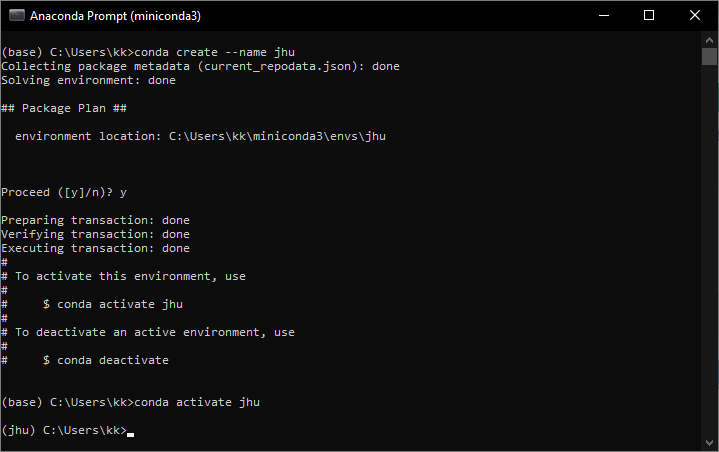Screen dimensions: 719x452
Task: Click the vertical scrollbar thumb
Action: click(x=709, y=56)
